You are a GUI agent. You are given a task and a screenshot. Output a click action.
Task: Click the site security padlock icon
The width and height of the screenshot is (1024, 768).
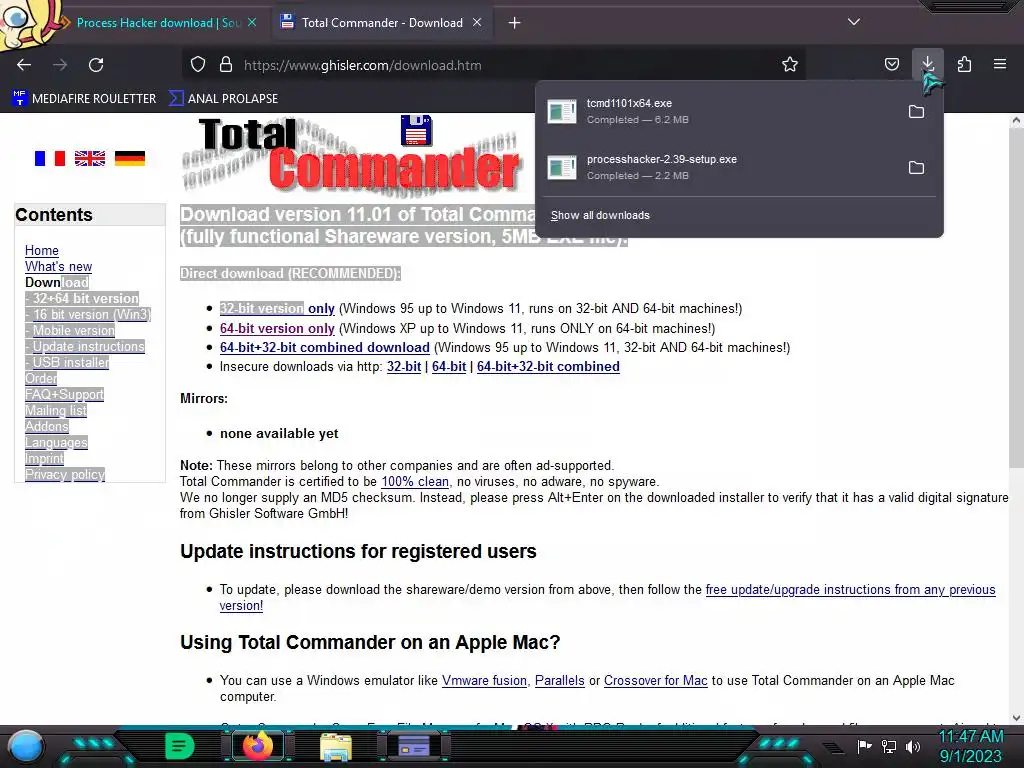[x=226, y=65]
